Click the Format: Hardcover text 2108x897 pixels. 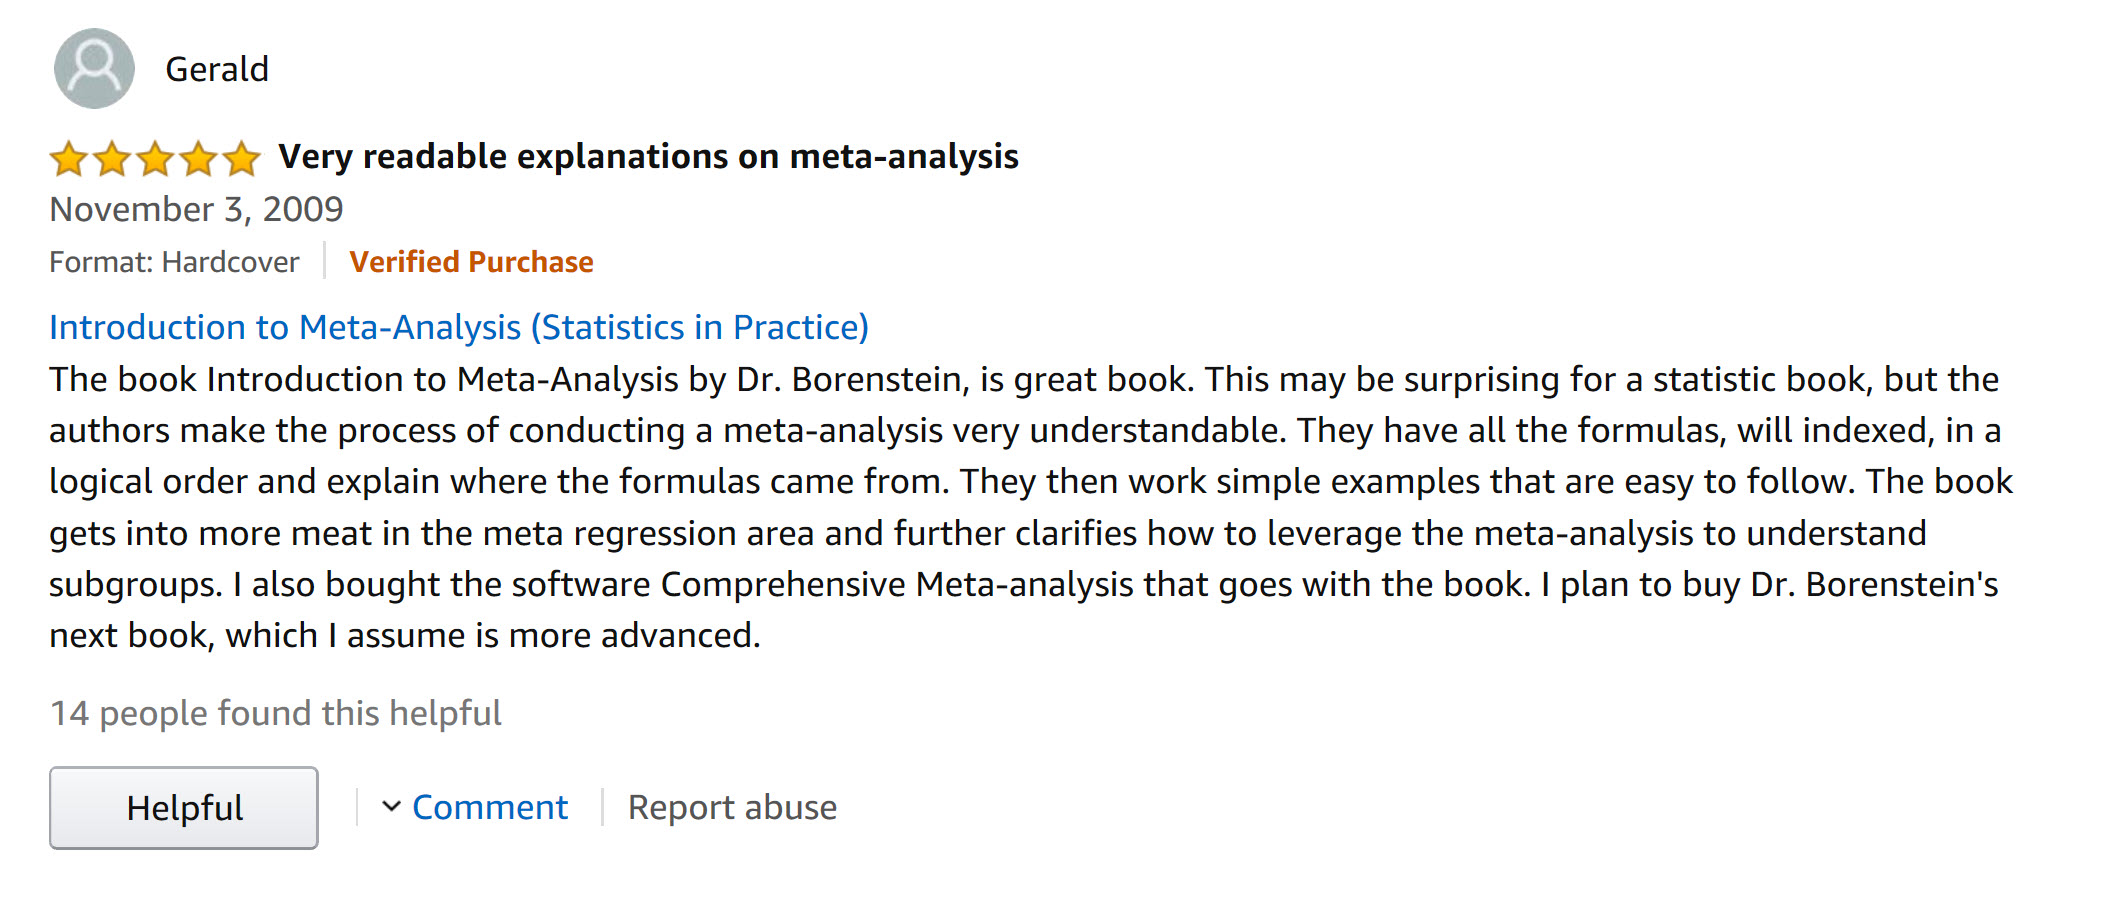click(174, 262)
